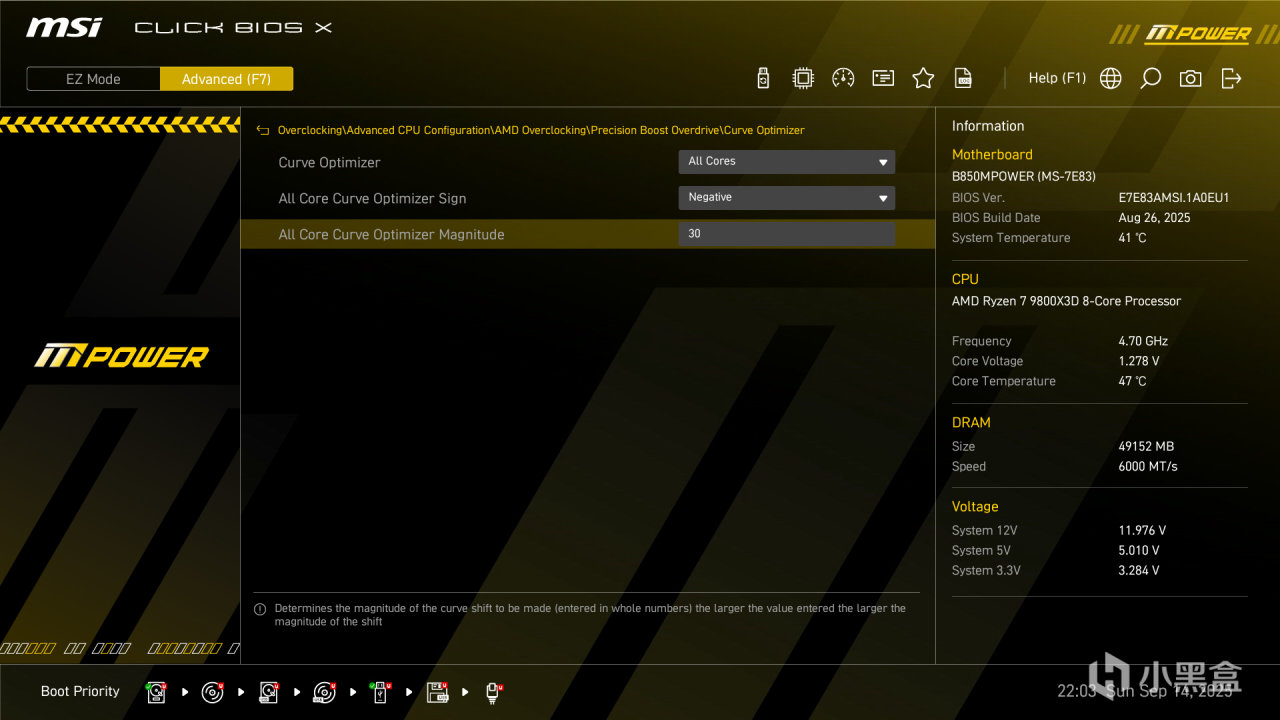Viewport: 1280px width, 720px height.
Task: Select the USB key boot device icon
Action: (380, 692)
